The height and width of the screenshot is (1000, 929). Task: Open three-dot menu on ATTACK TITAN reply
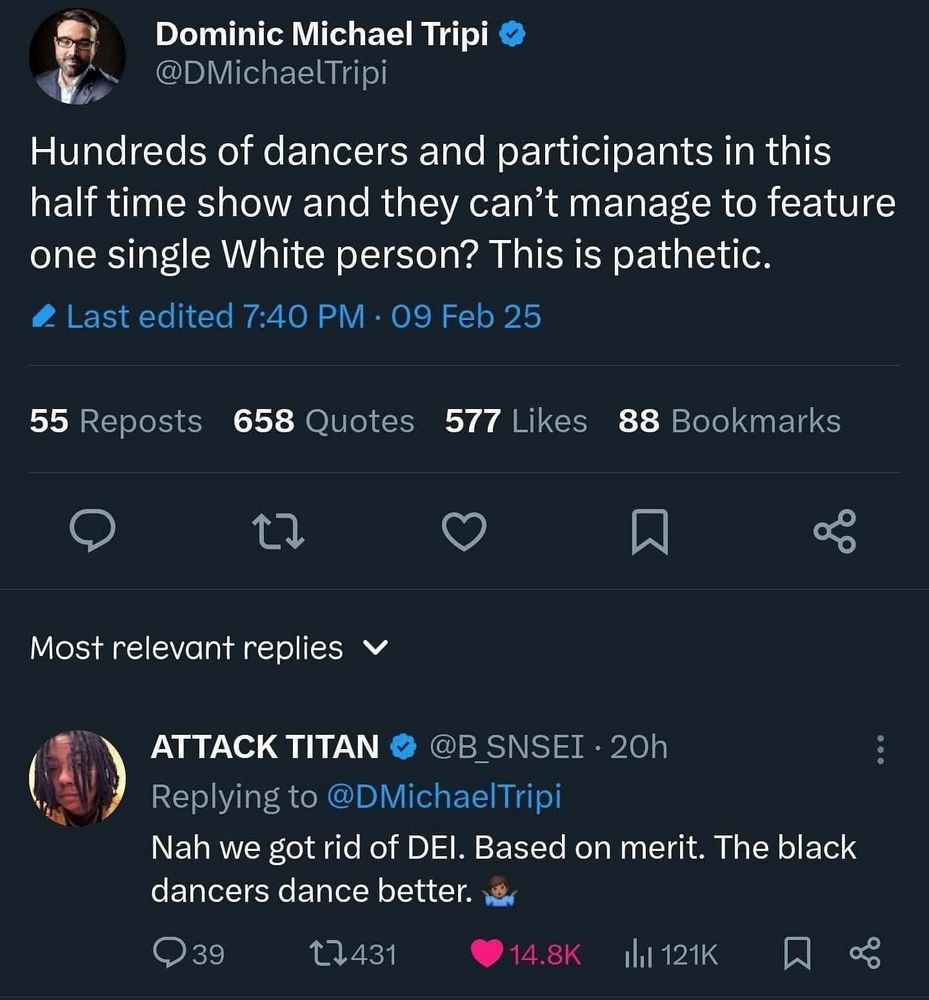click(880, 749)
